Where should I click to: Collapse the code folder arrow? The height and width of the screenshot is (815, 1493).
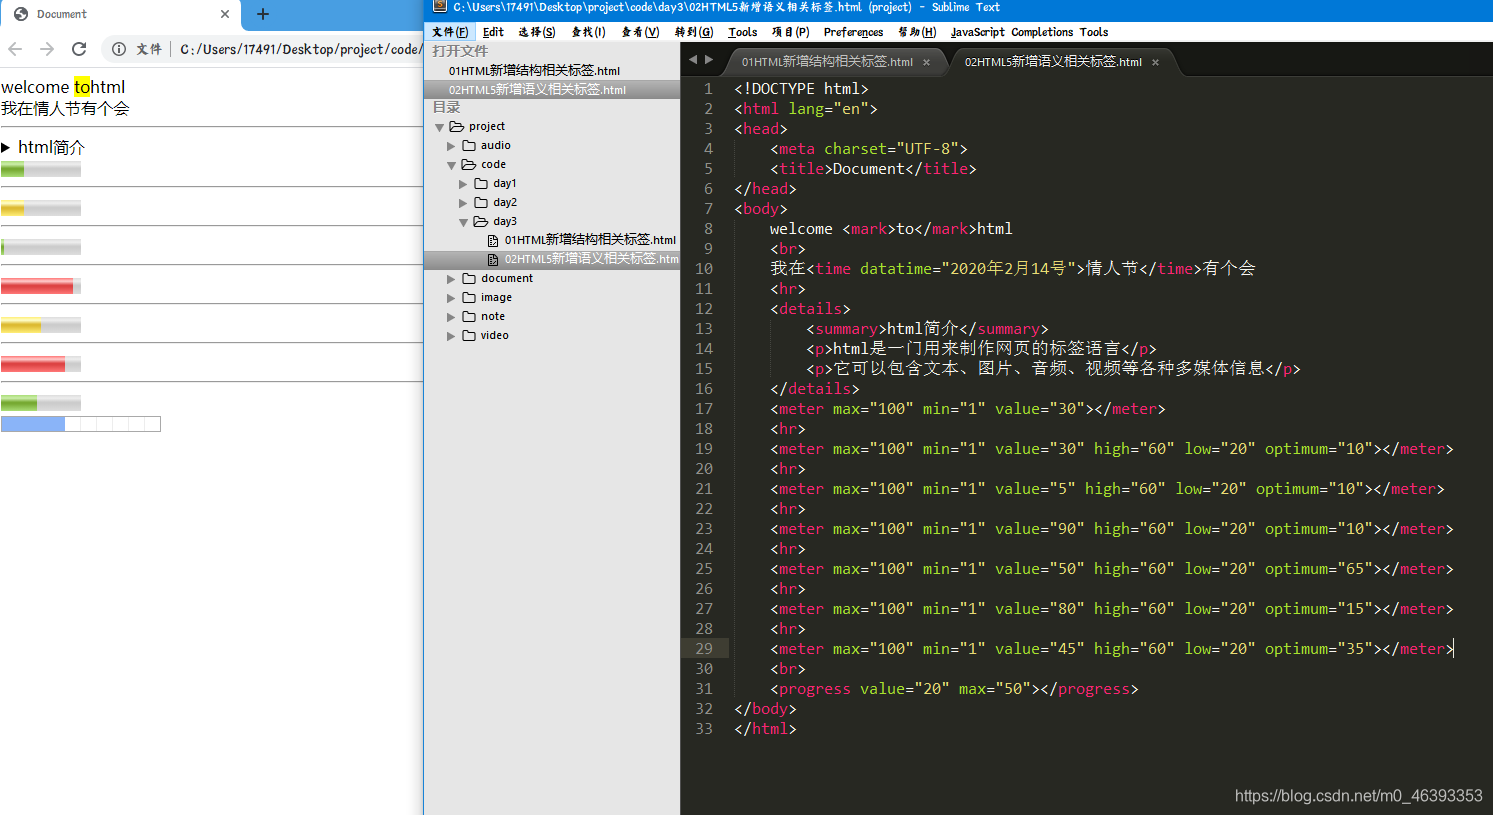tap(452, 165)
